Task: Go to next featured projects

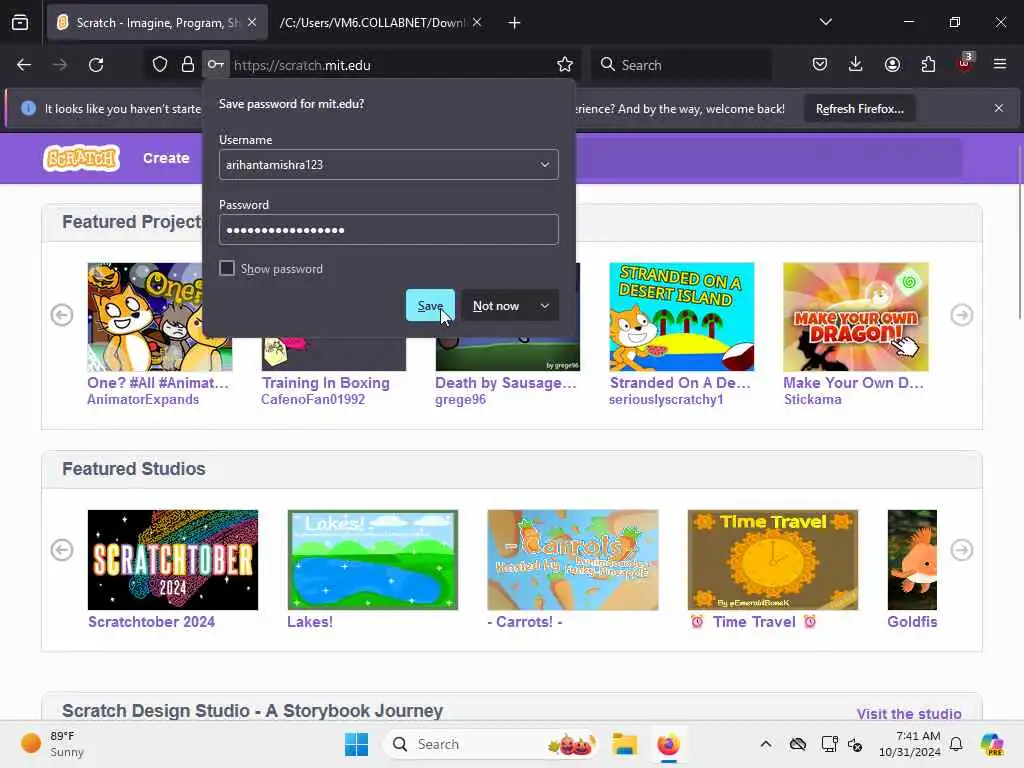Action: tap(962, 315)
